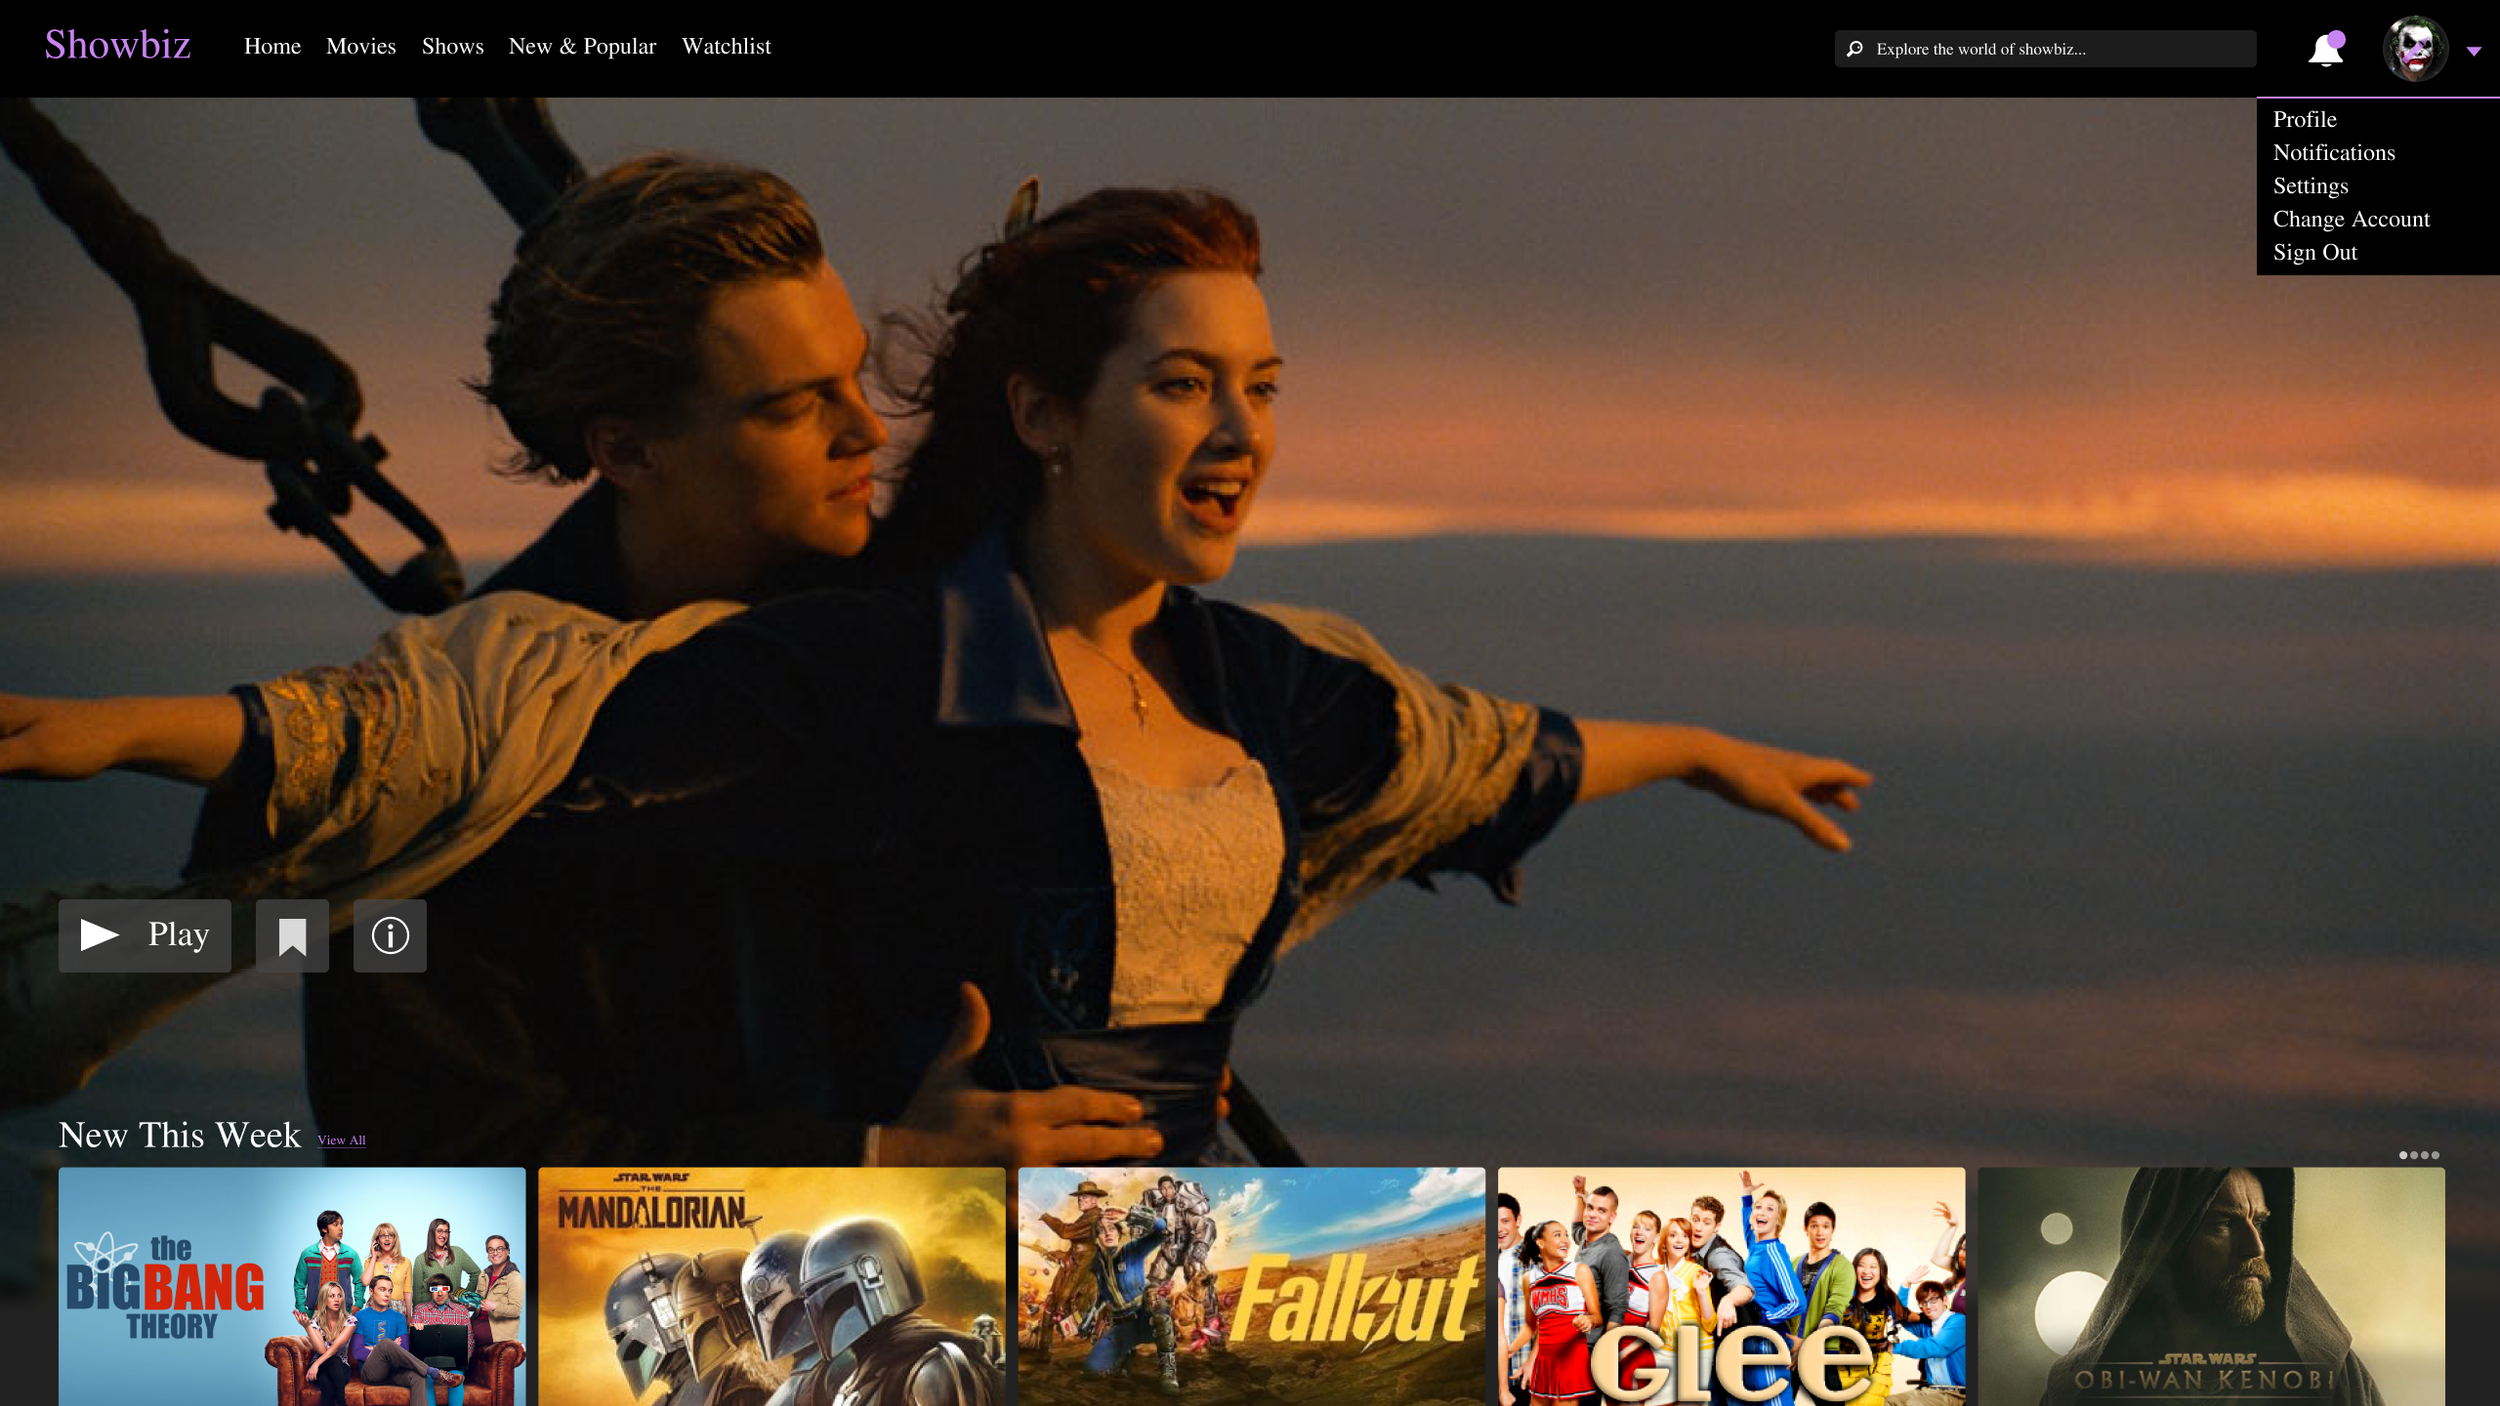The height and width of the screenshot is (1406, 2500).
Task: Open the Fallout thumbnail
Action: tap(1251, 1285)
